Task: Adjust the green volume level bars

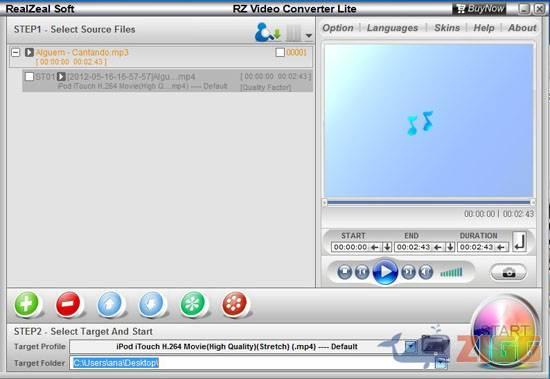Action: tap(451, 272)
